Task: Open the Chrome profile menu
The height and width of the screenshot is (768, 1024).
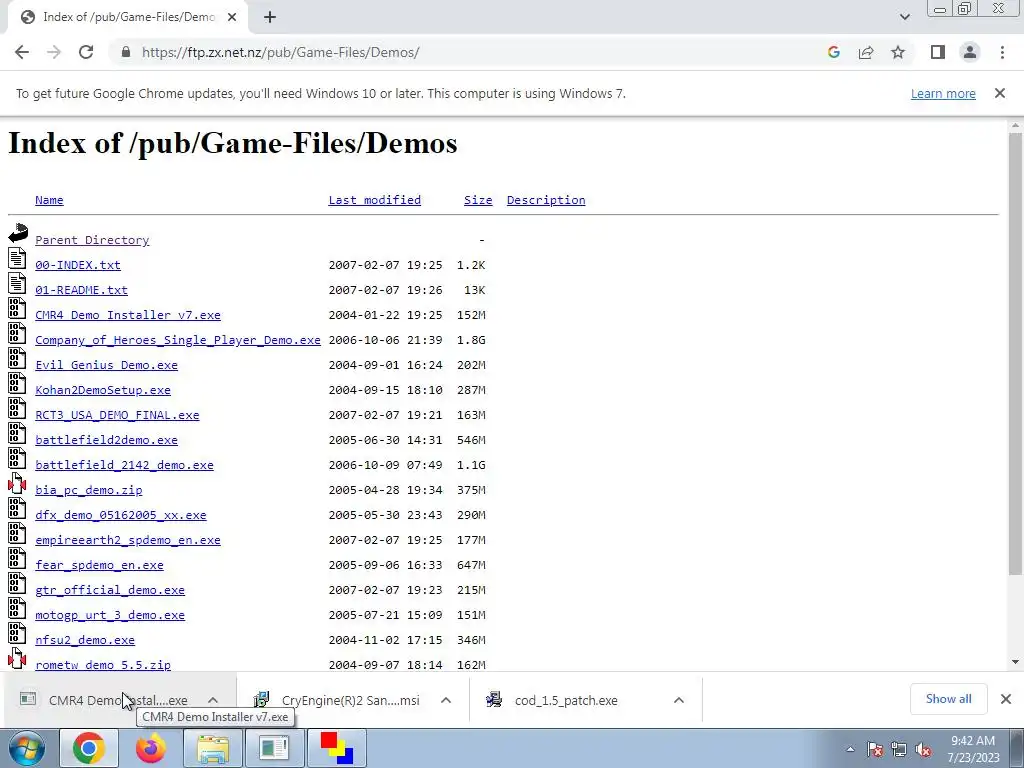Action: [x=970, y=52]
